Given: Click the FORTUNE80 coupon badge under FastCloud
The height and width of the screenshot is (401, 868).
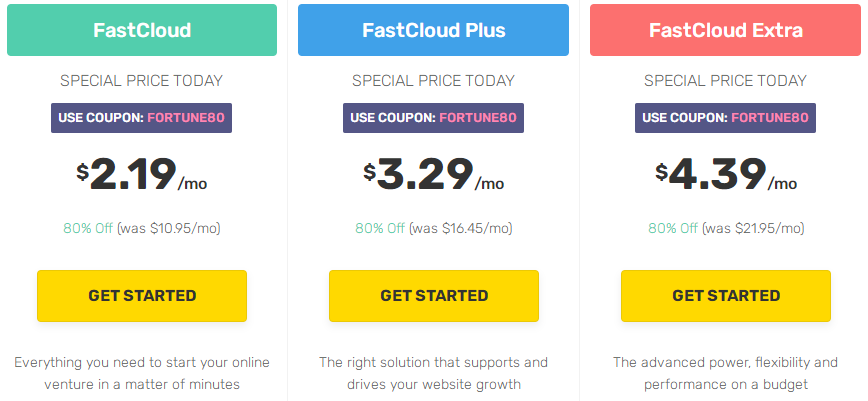Looking at the screenshot, I should tap(142, 118).
